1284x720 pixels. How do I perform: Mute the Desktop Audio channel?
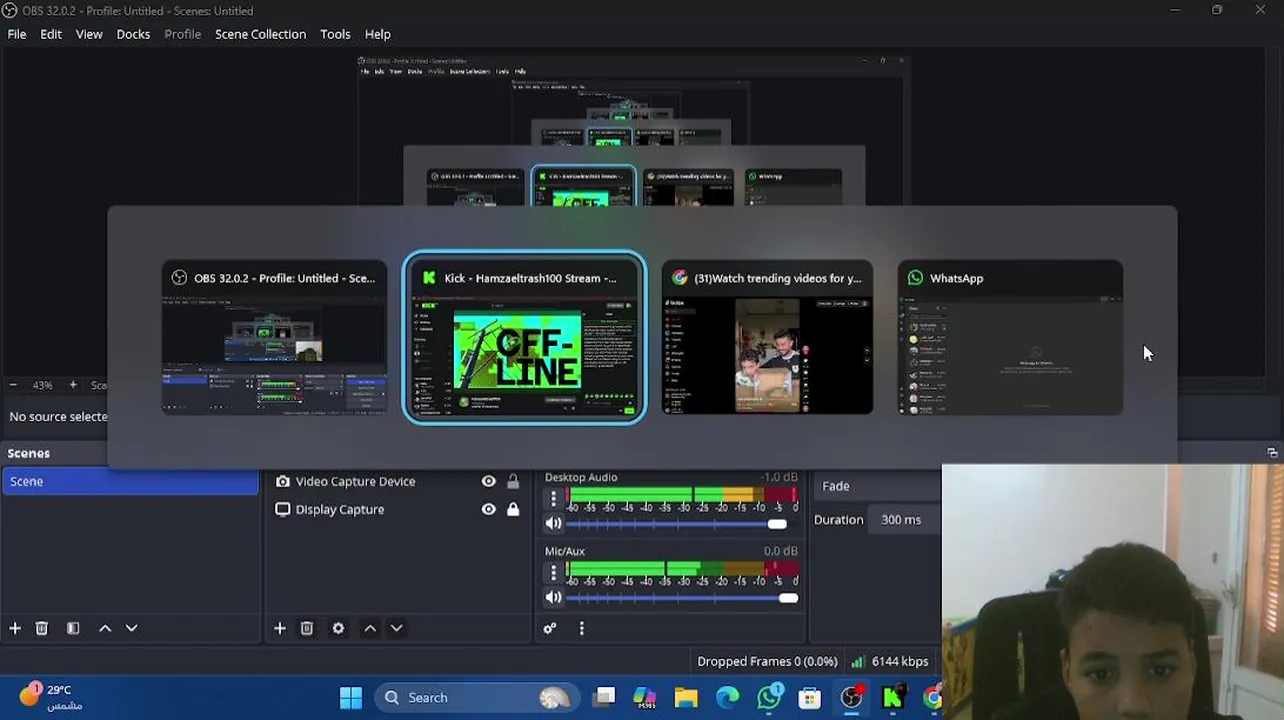553,524
